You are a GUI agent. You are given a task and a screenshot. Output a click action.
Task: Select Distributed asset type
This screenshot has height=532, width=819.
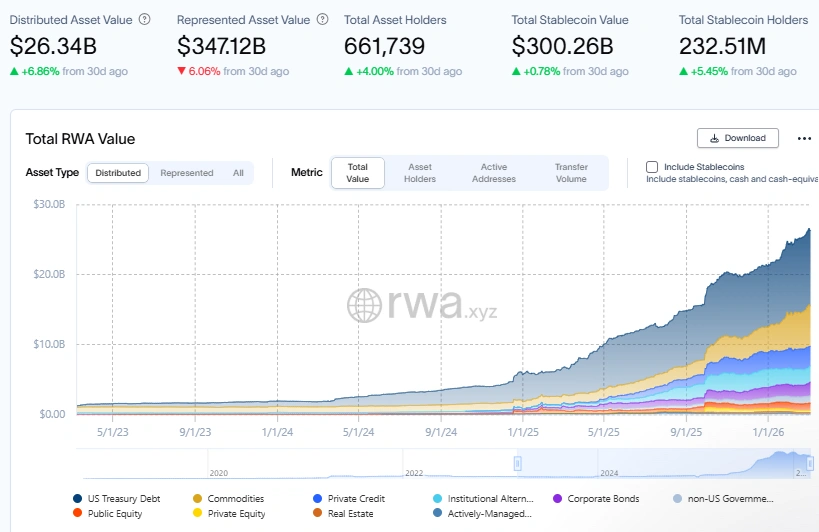tap(118, 173)
